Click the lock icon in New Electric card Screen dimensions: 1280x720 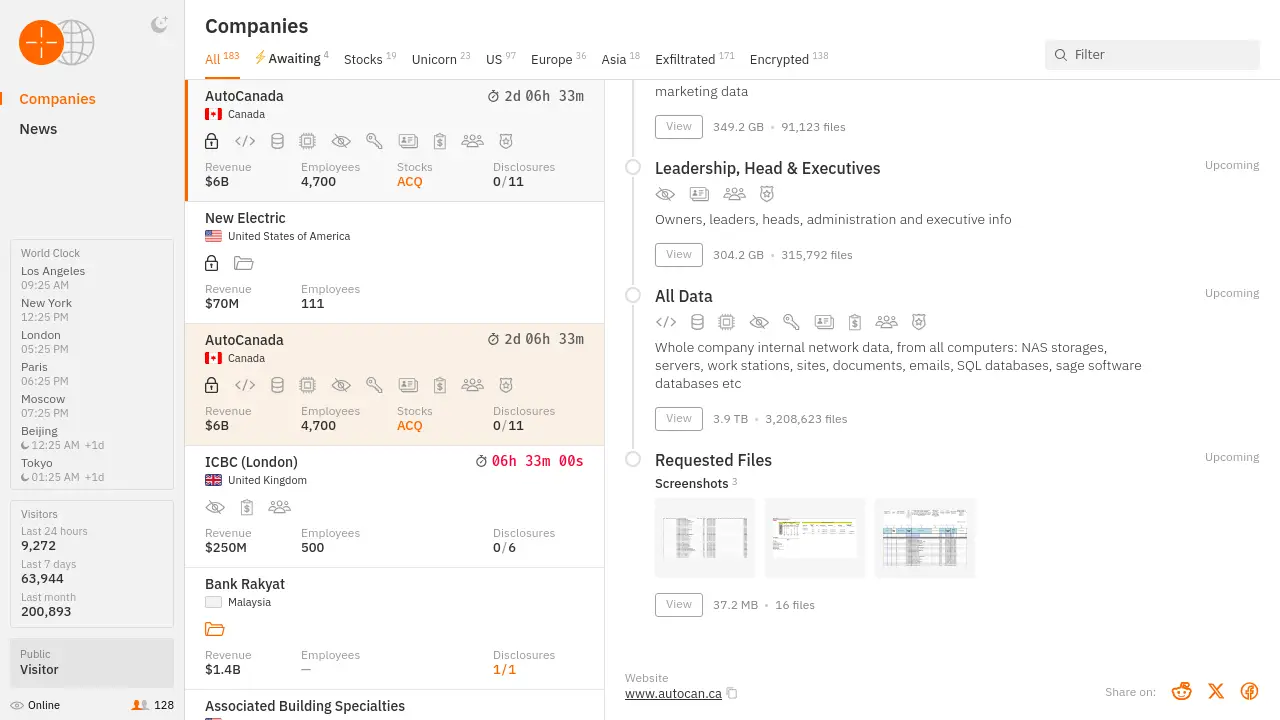(211, 263)
